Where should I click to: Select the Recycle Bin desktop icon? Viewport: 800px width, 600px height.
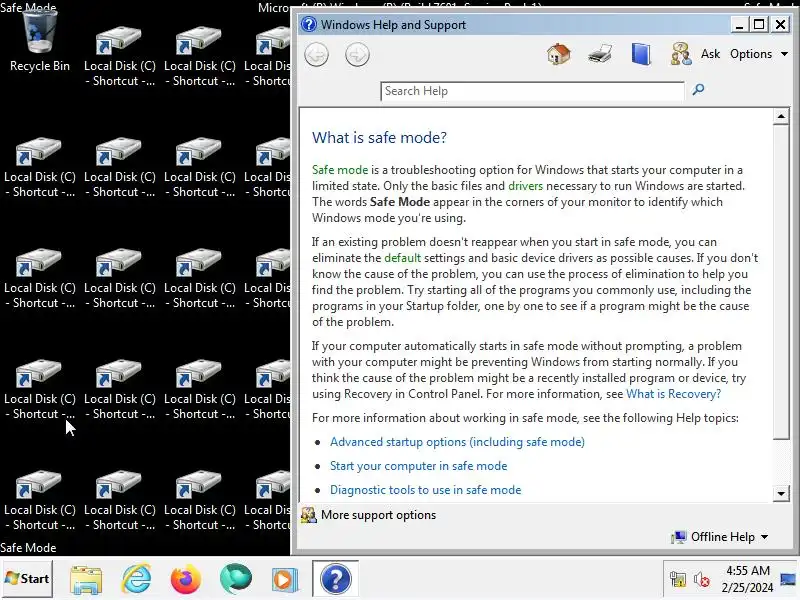(39, 43)
